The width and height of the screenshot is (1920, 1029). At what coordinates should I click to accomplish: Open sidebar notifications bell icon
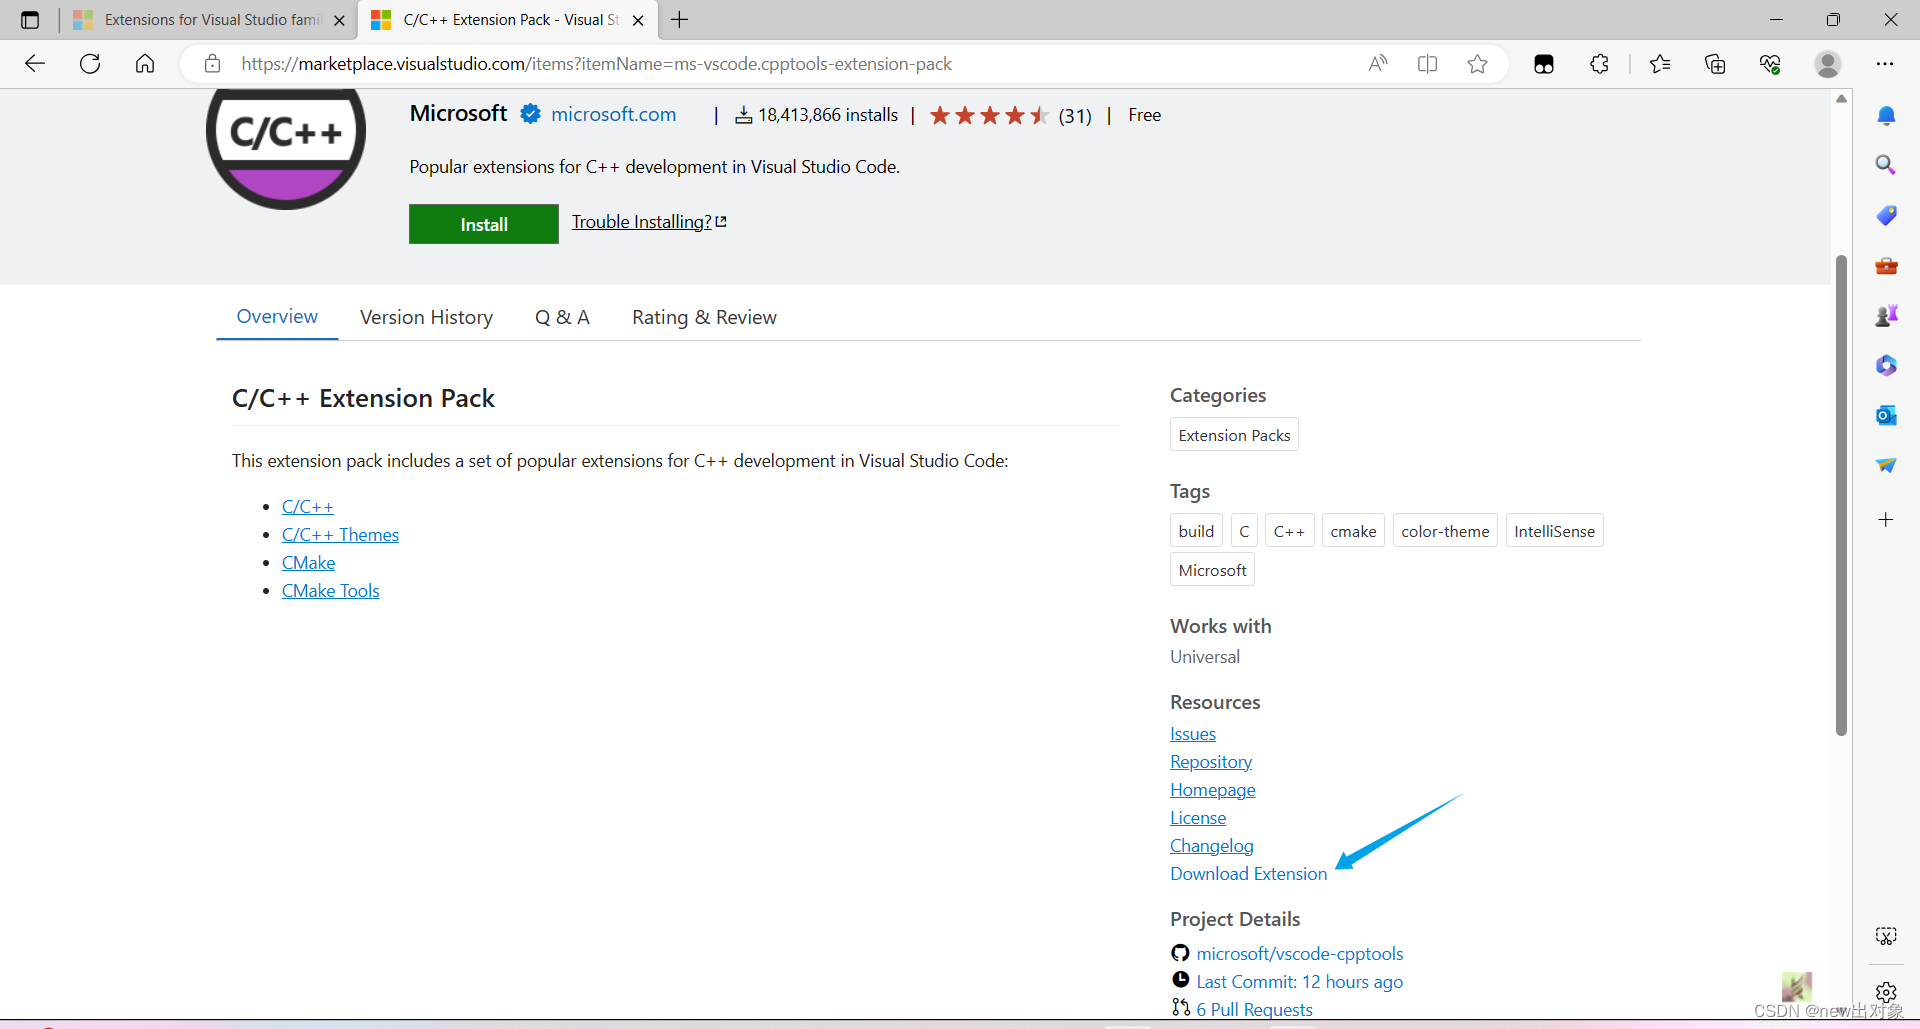tap(1886, 116)
